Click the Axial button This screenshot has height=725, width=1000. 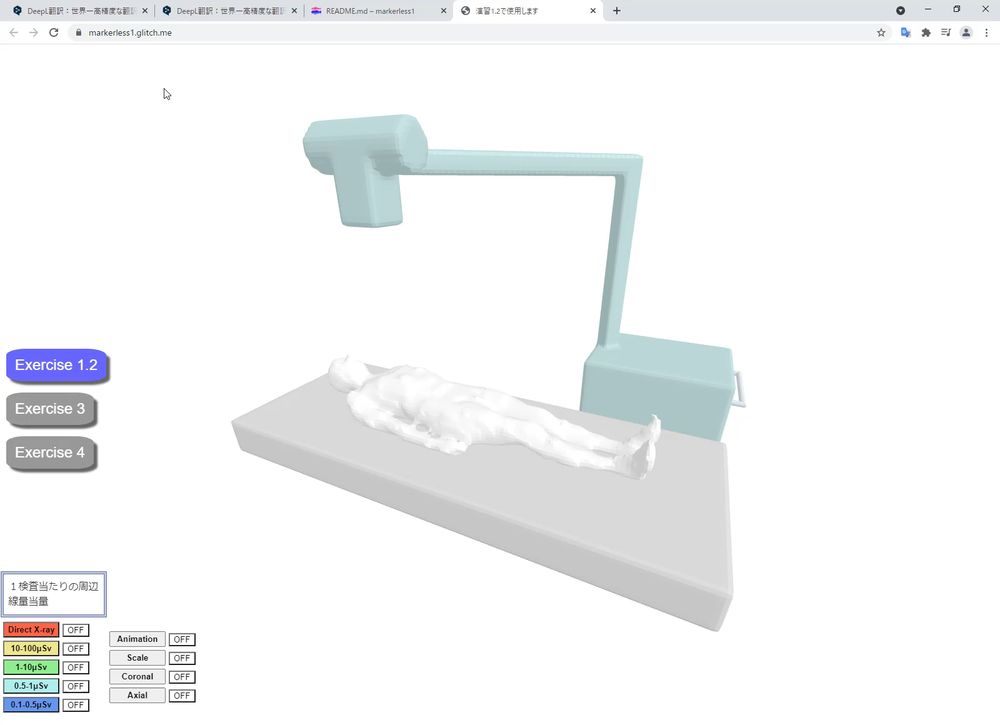pyautogui.click(x=137, y=695)
